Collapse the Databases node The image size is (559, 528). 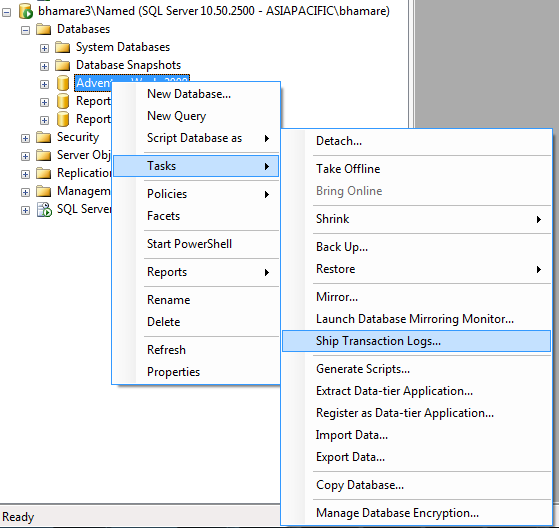[x=25, y=31]
